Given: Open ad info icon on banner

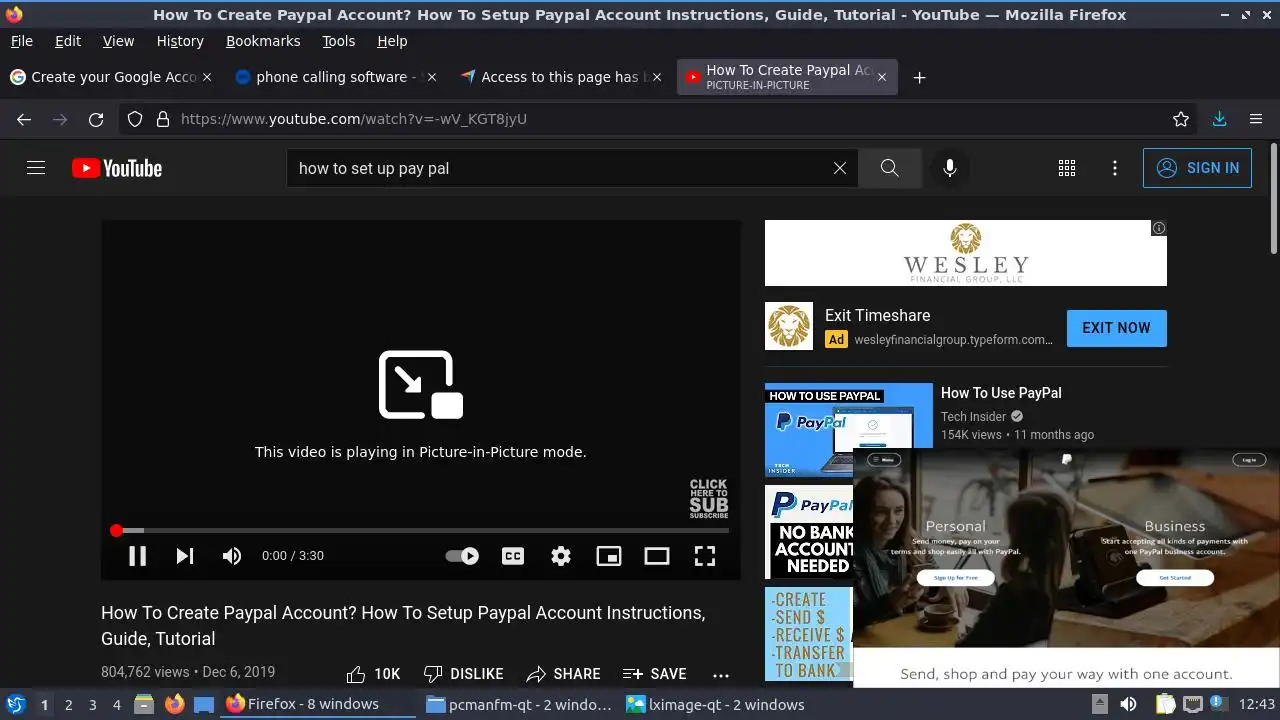Looking at the screenshot, I should tap(1158, 228).
